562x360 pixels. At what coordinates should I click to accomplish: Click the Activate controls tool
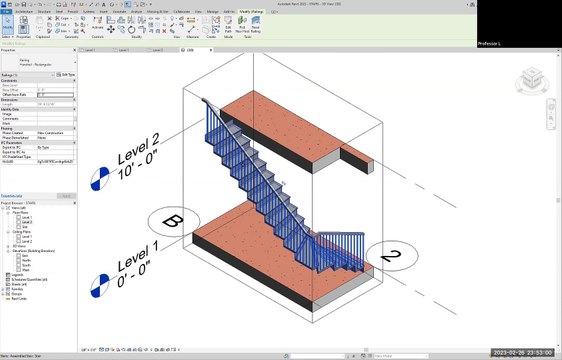(x=97, y=22)
